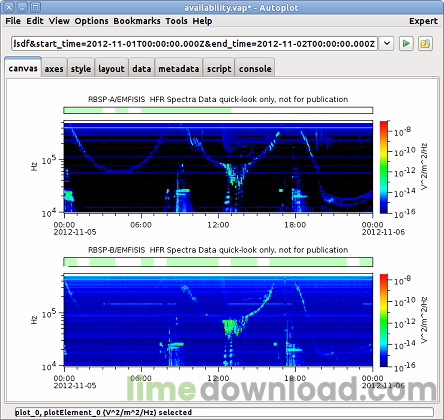Open the Tools menu
This screenshot has height=420, width=444.
[x=176, y=21]
